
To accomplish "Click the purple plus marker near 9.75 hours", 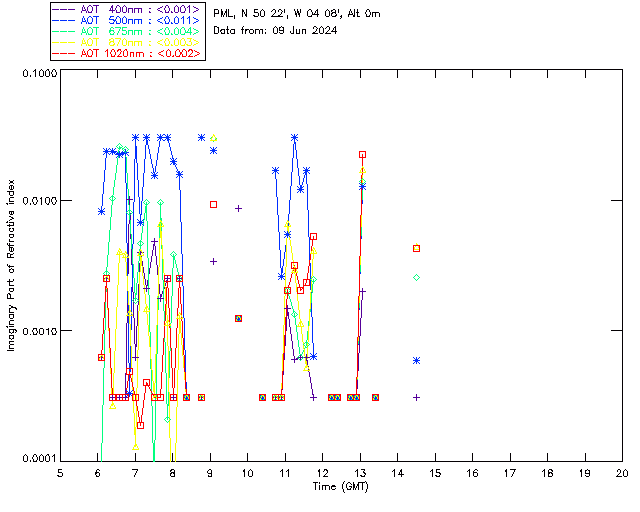I will (238, 208).
